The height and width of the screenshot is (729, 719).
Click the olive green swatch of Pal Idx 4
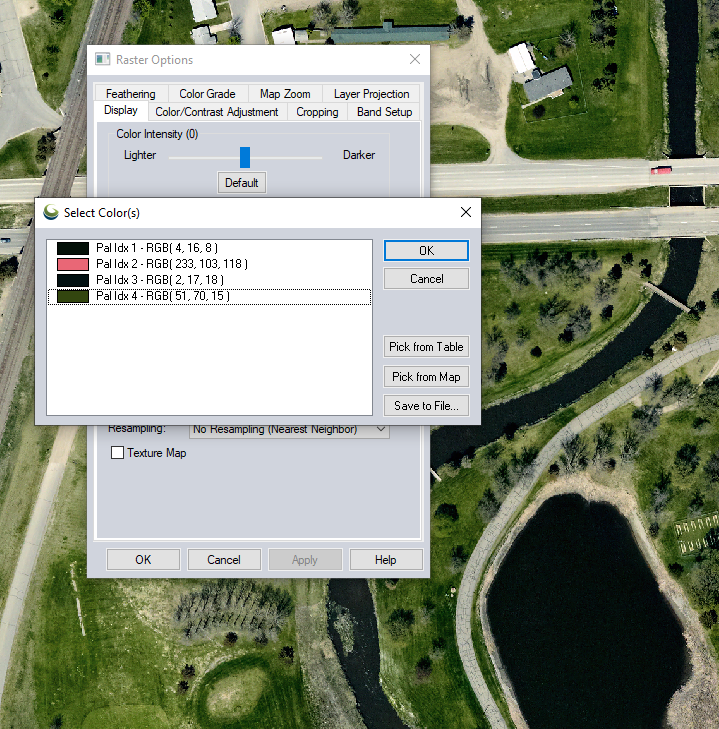click(73, 296)
